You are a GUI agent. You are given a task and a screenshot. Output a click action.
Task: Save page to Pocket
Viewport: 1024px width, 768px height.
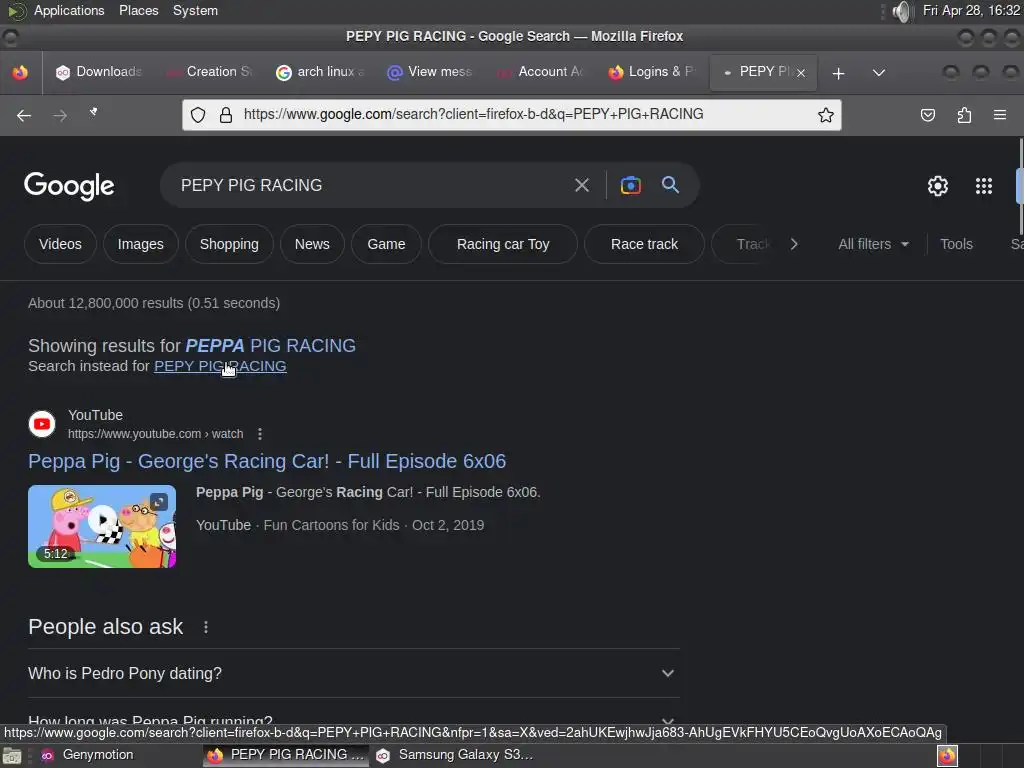tap(927, 116)
